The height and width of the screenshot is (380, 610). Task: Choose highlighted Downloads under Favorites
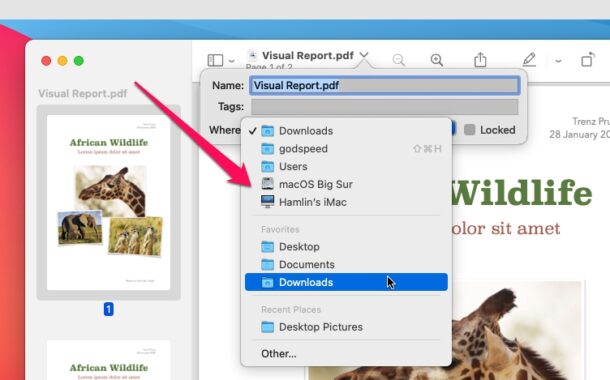(x=346, y=282)
